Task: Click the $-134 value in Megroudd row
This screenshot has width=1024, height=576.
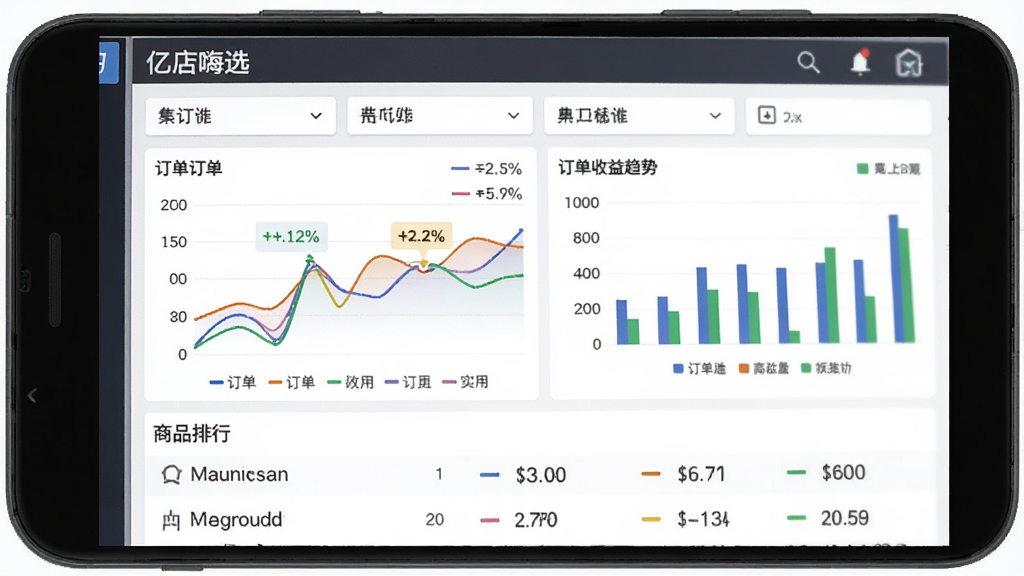Action: pyautogui.click(x=703, y=519)
